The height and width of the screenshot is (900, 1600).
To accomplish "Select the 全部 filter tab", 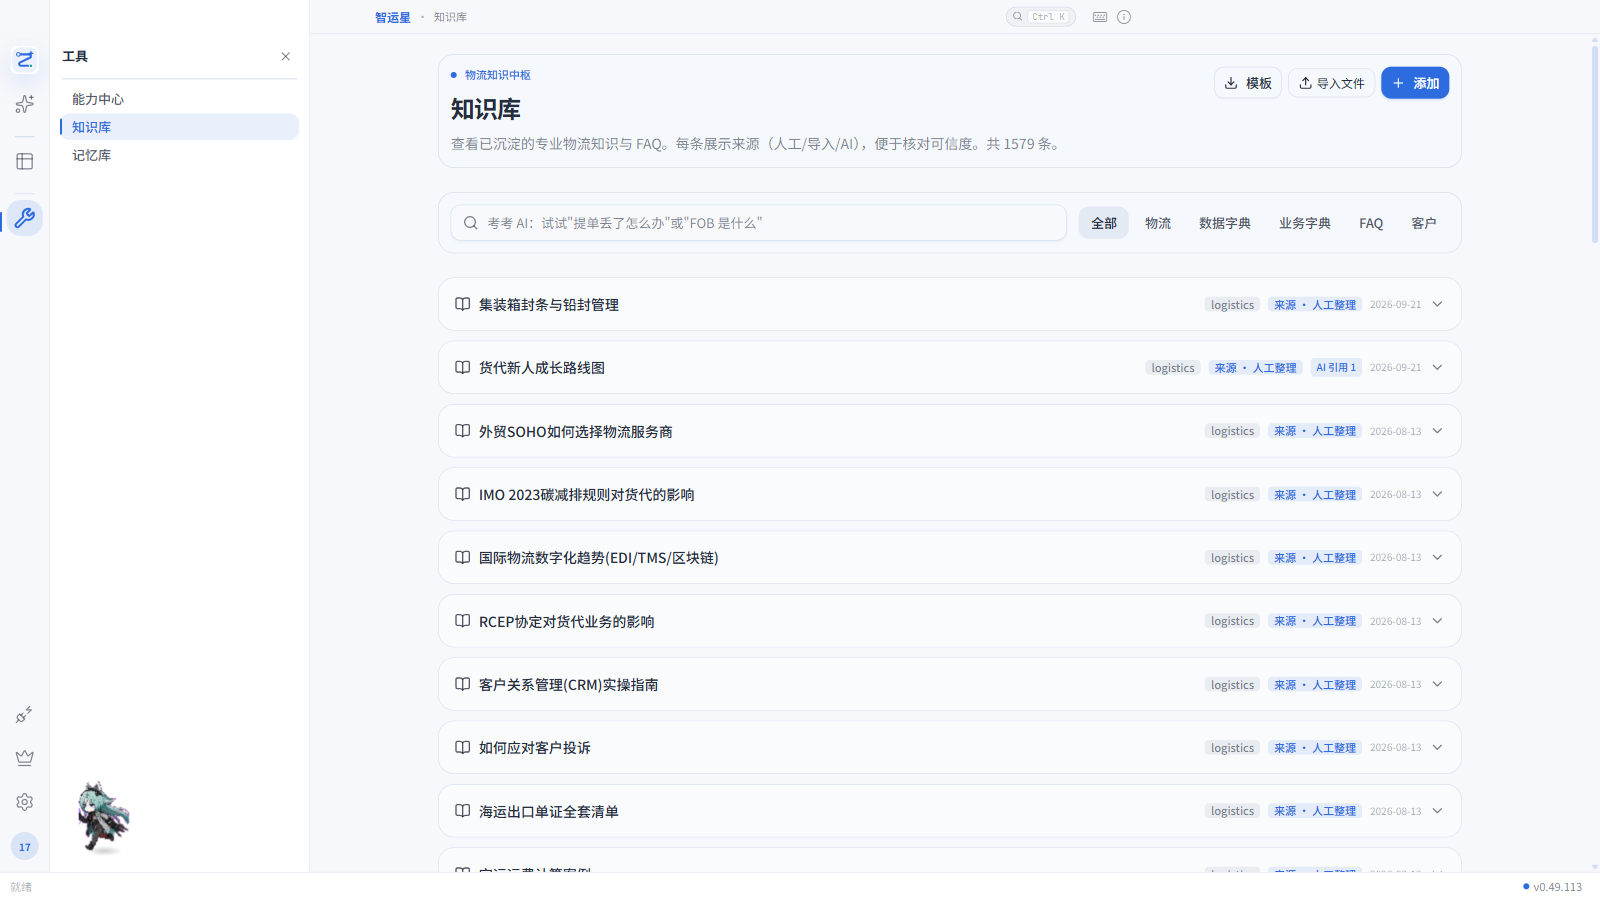I will coord(1104,223).
